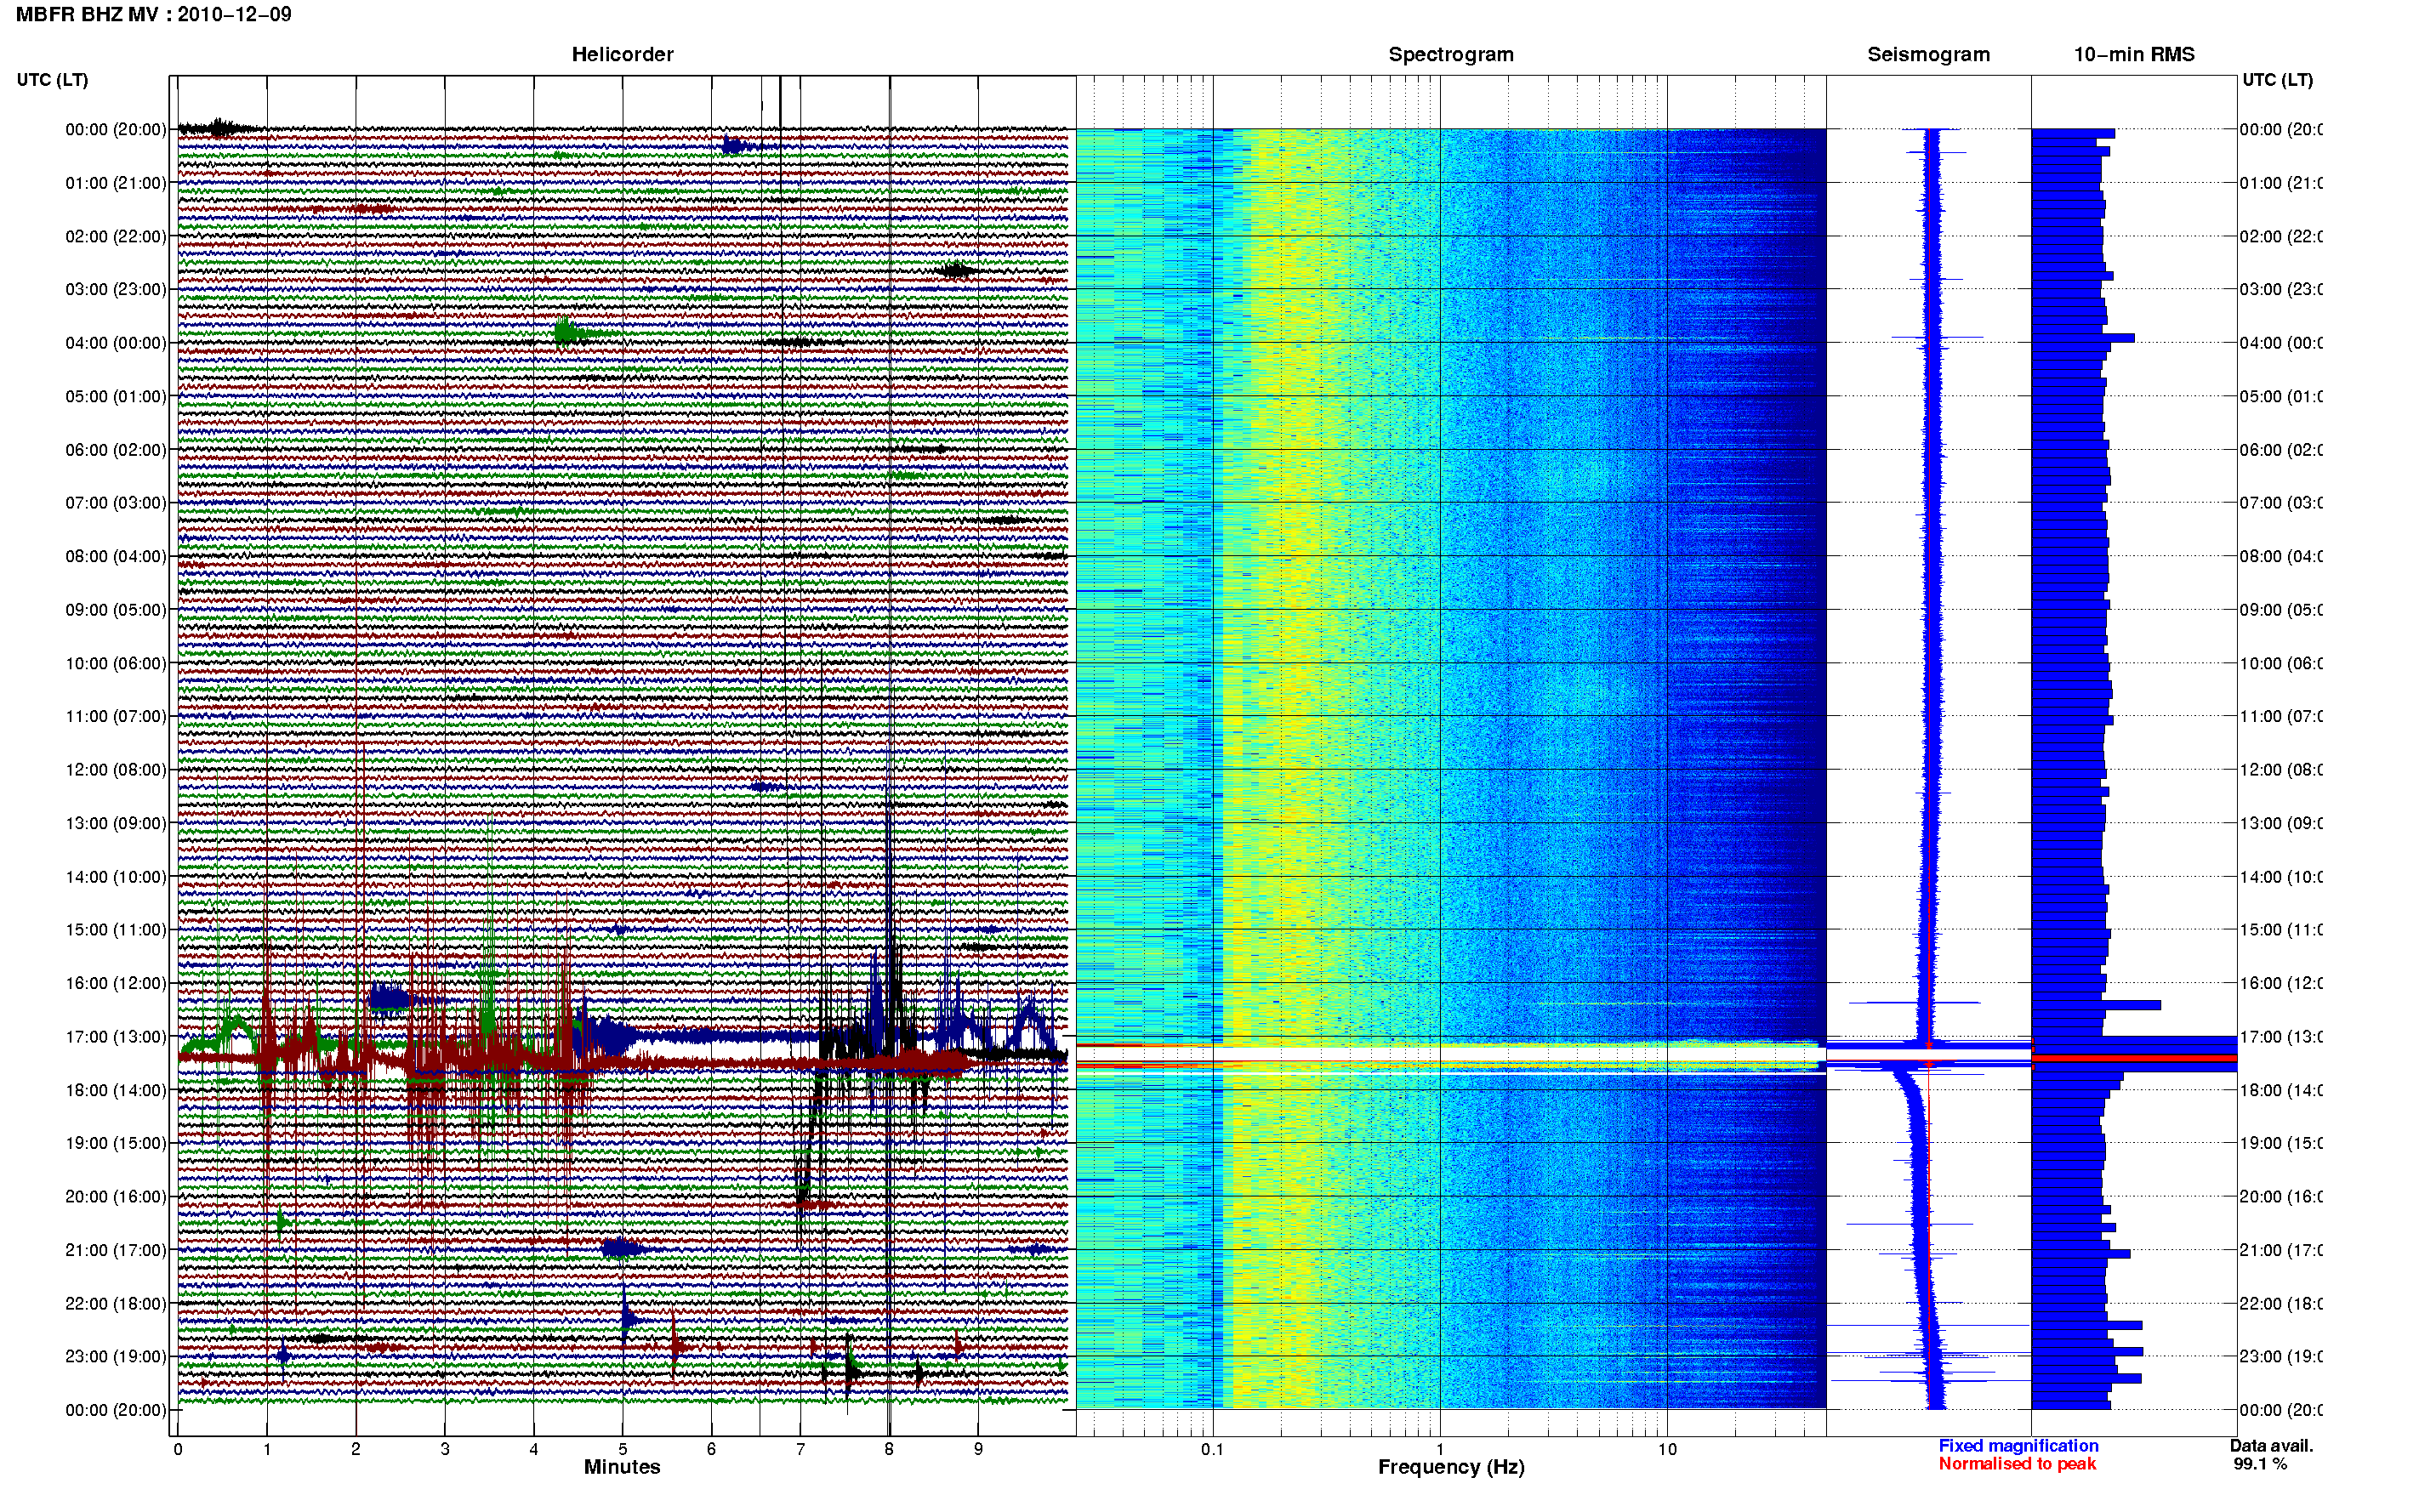Click the 'Data avail.' label
The height and width of the screenshot is (1512, 2419).
pos(2271,1446)
